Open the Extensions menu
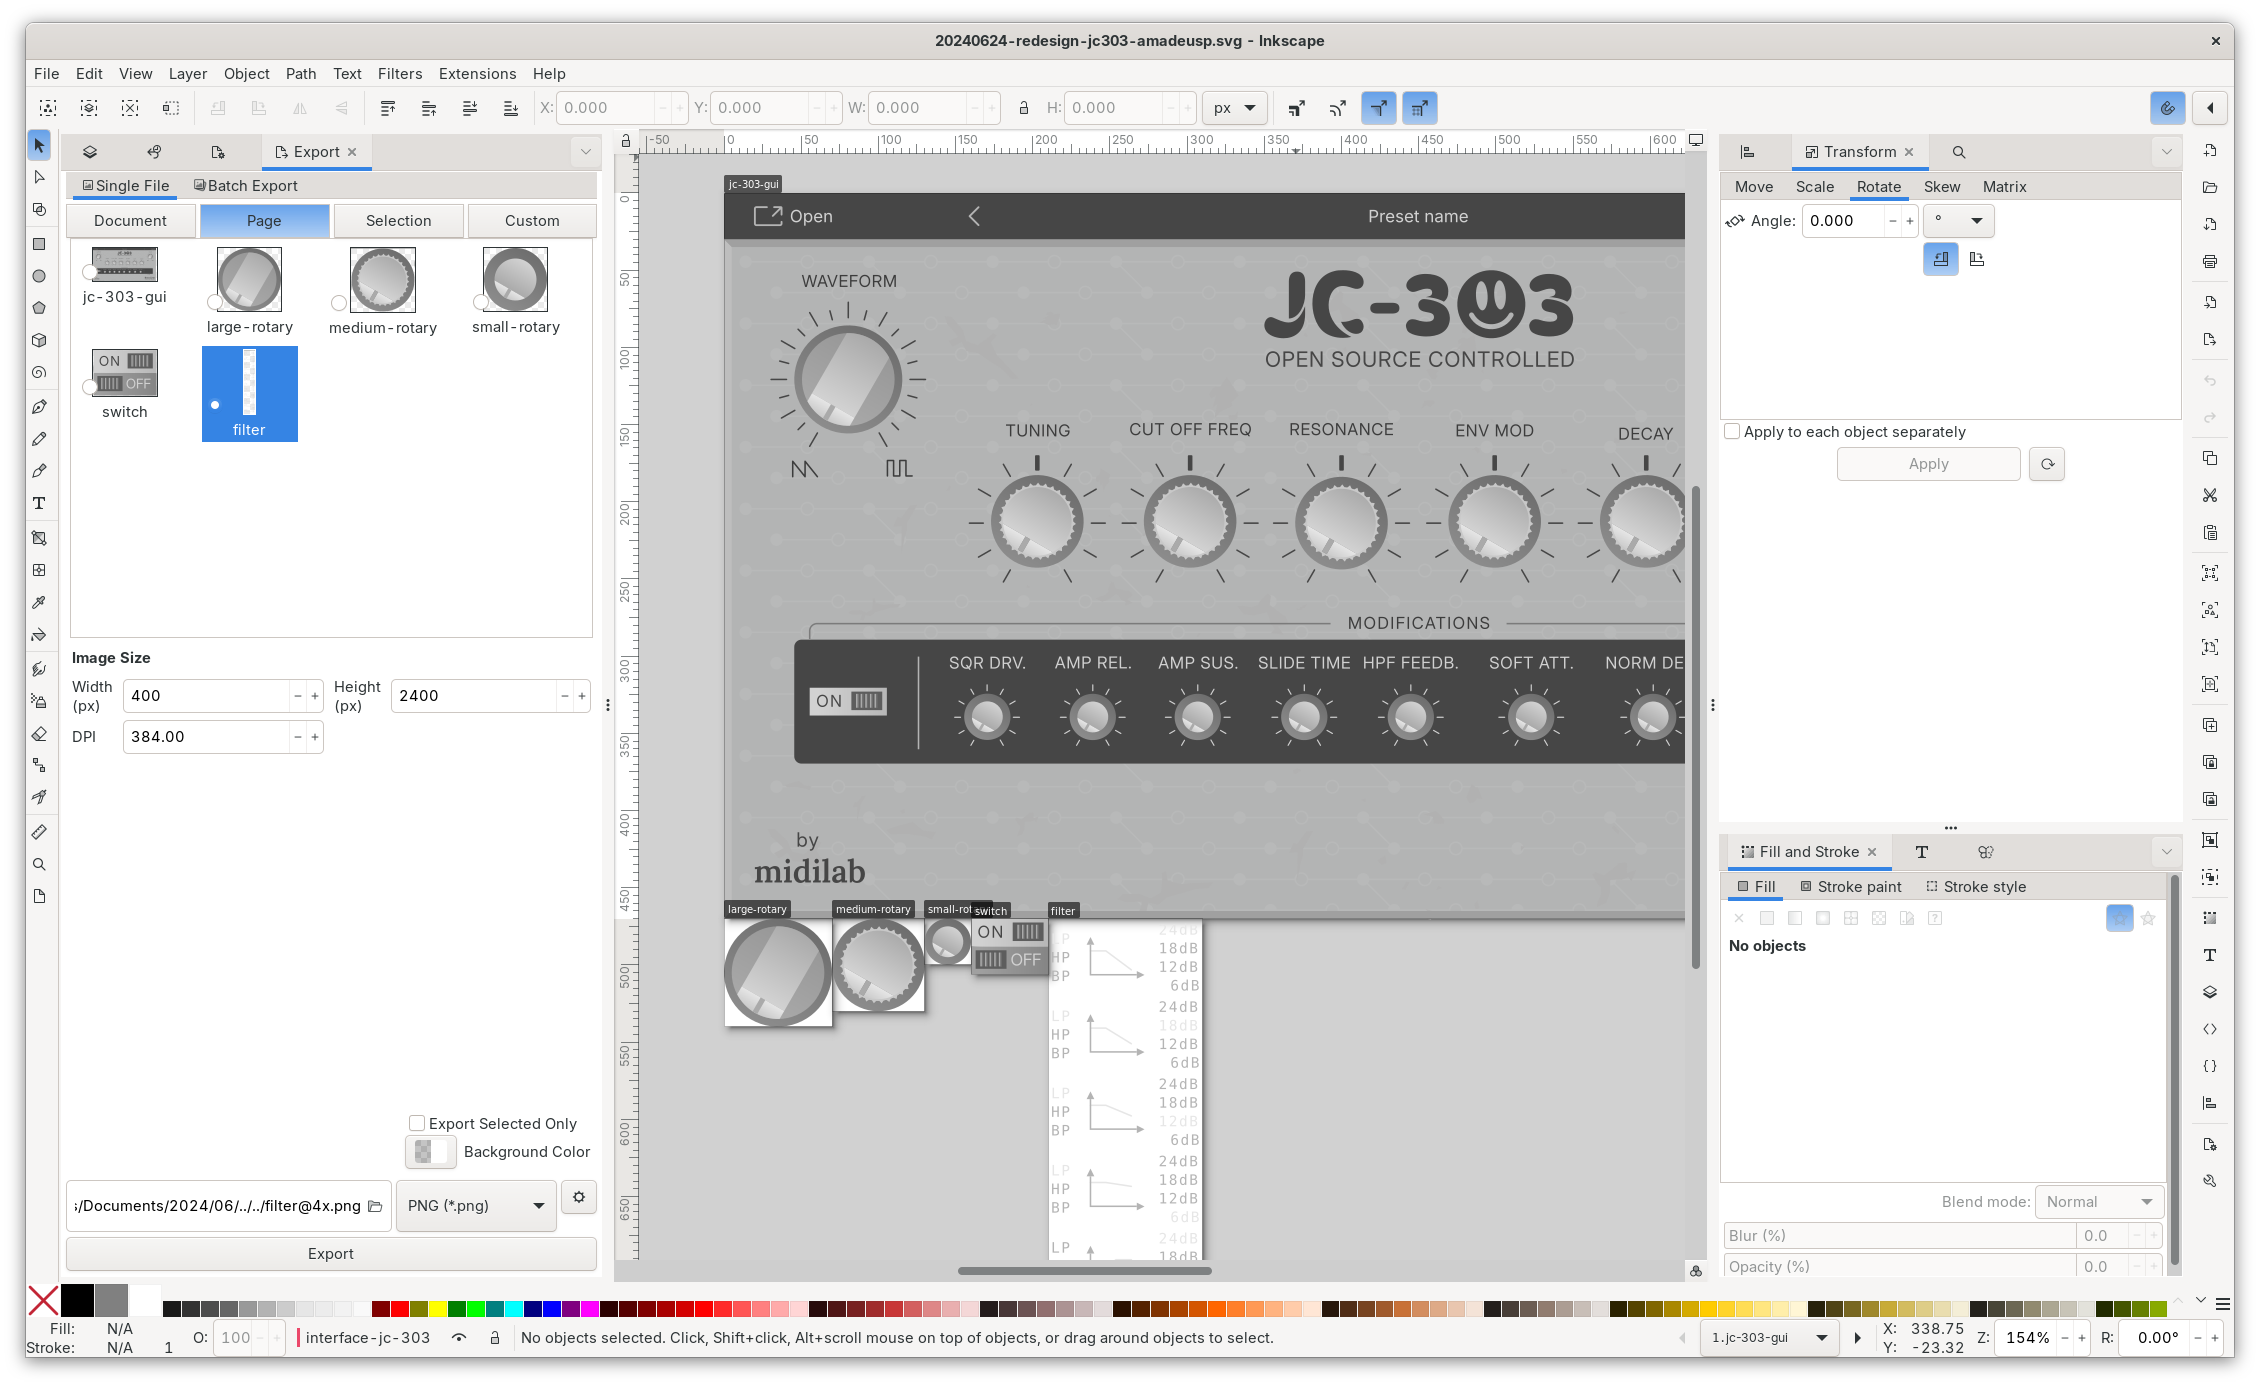 (477, 74)
